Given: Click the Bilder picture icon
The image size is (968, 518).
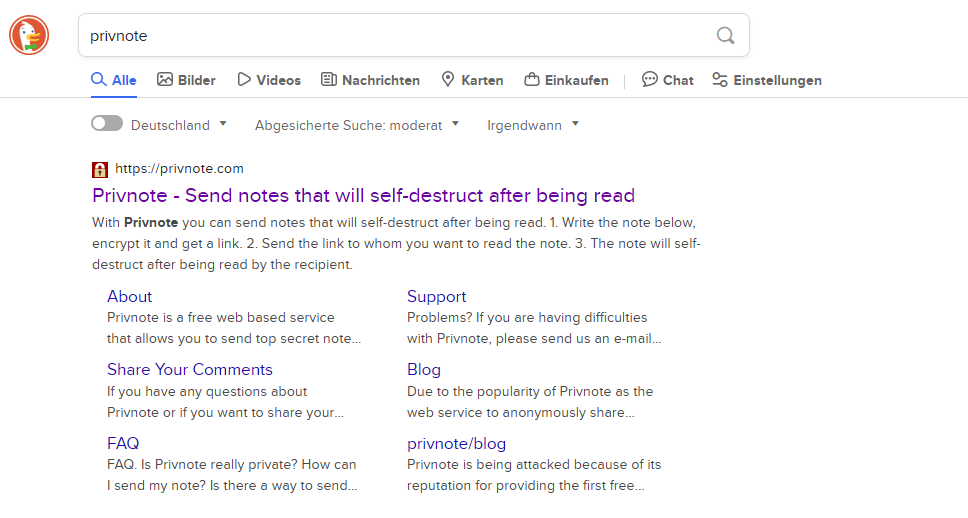Looking at the screenshot, I should [165, 80].
